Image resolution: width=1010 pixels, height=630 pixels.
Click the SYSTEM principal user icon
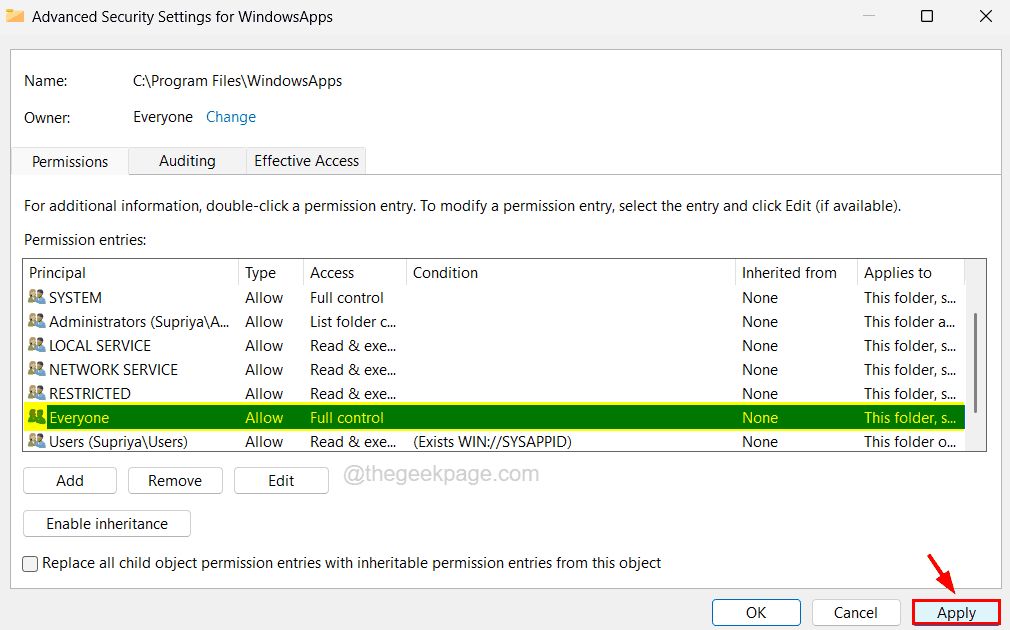point(37,297)
